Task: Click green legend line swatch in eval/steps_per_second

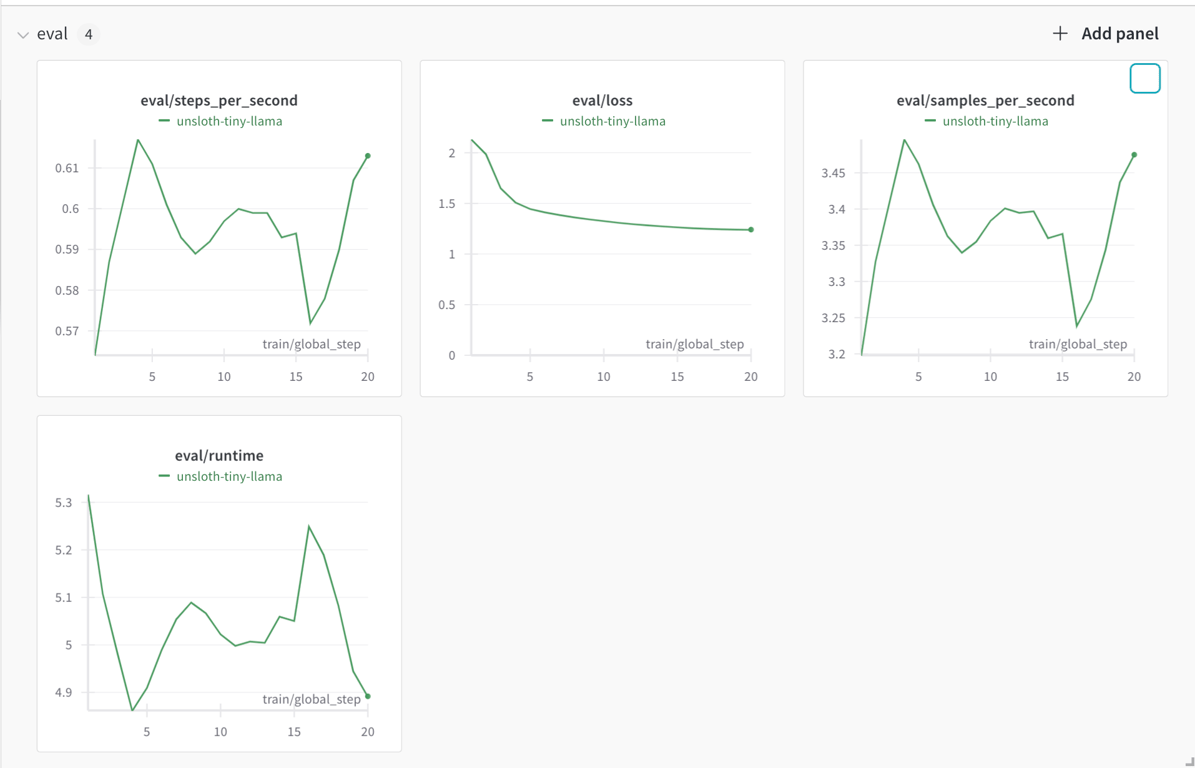Action: (x=164, y=120)
